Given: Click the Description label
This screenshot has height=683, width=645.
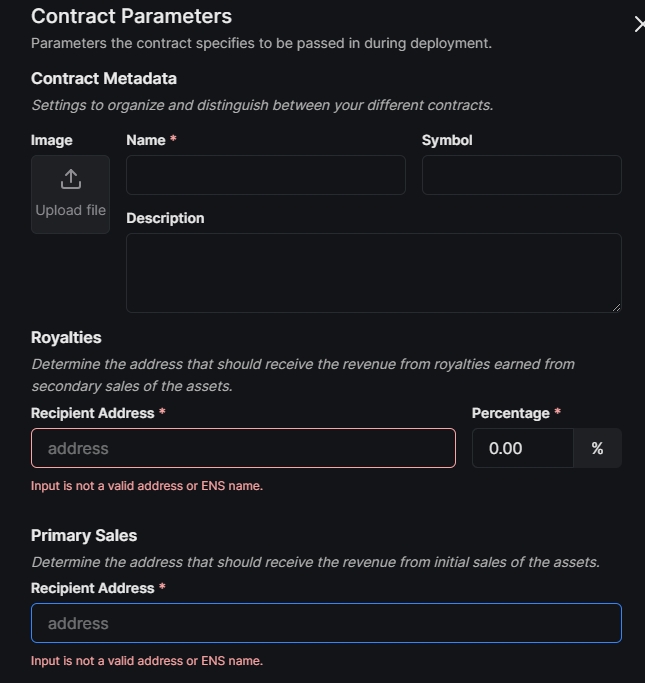Looking at the screenshot, I should (165, 218).
